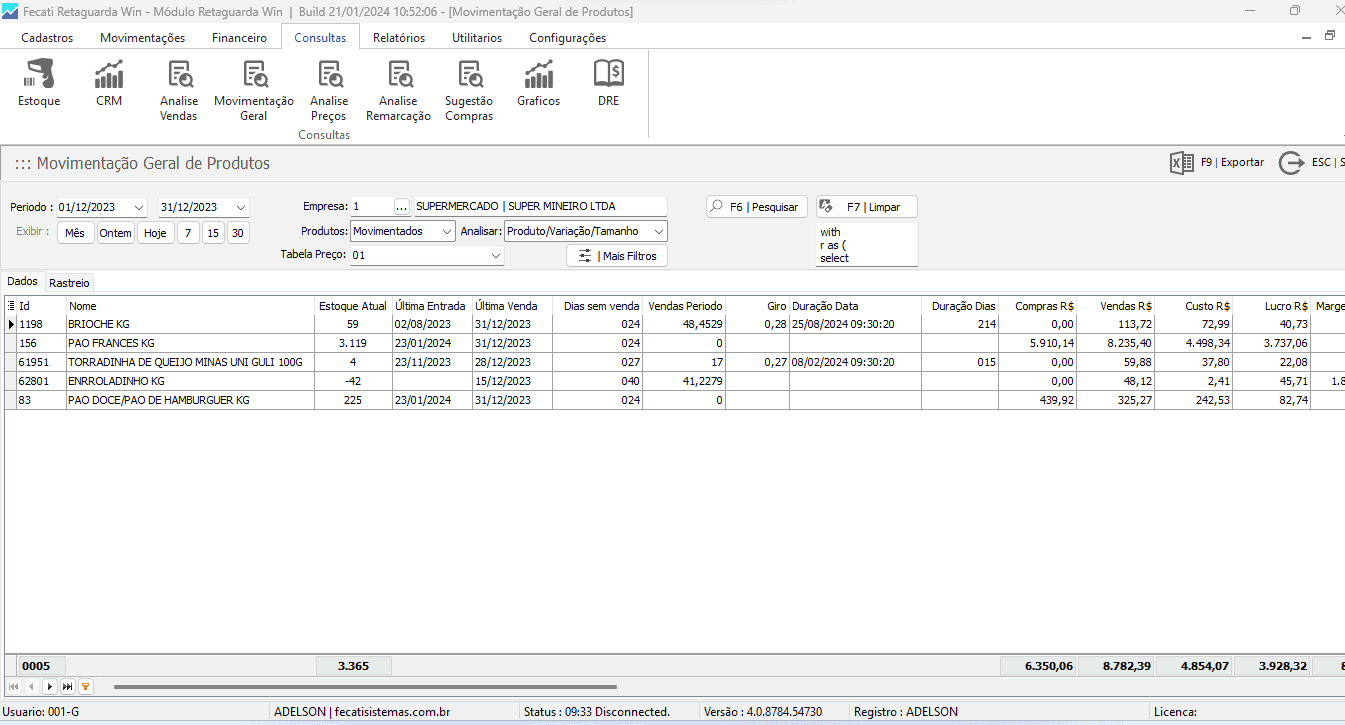Open the Estoque barcode scanner icon
Viewport: 1345px width, 725px height.
pos(39,75)
